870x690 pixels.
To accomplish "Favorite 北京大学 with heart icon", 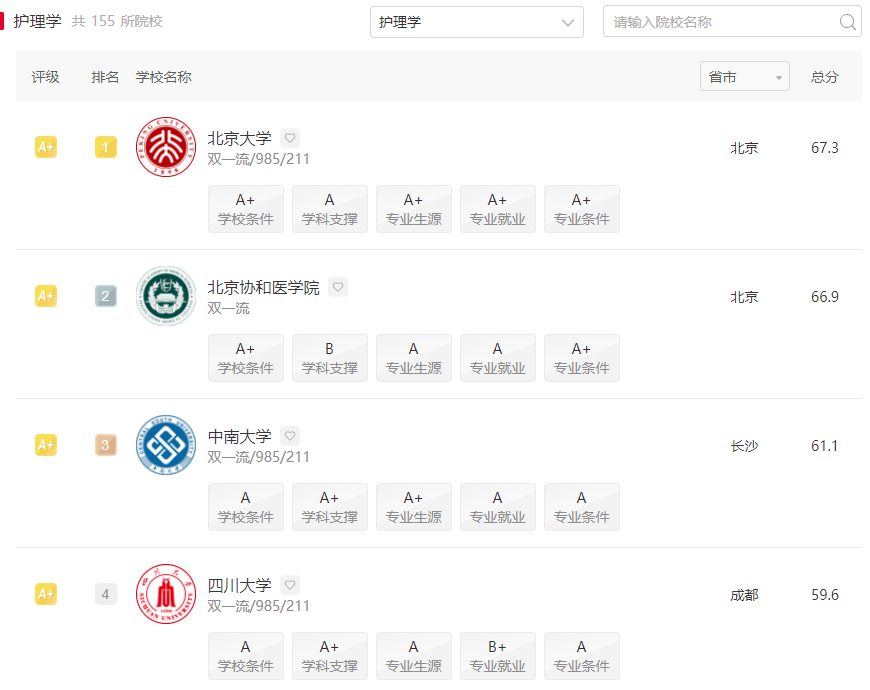I will (290, 138).
